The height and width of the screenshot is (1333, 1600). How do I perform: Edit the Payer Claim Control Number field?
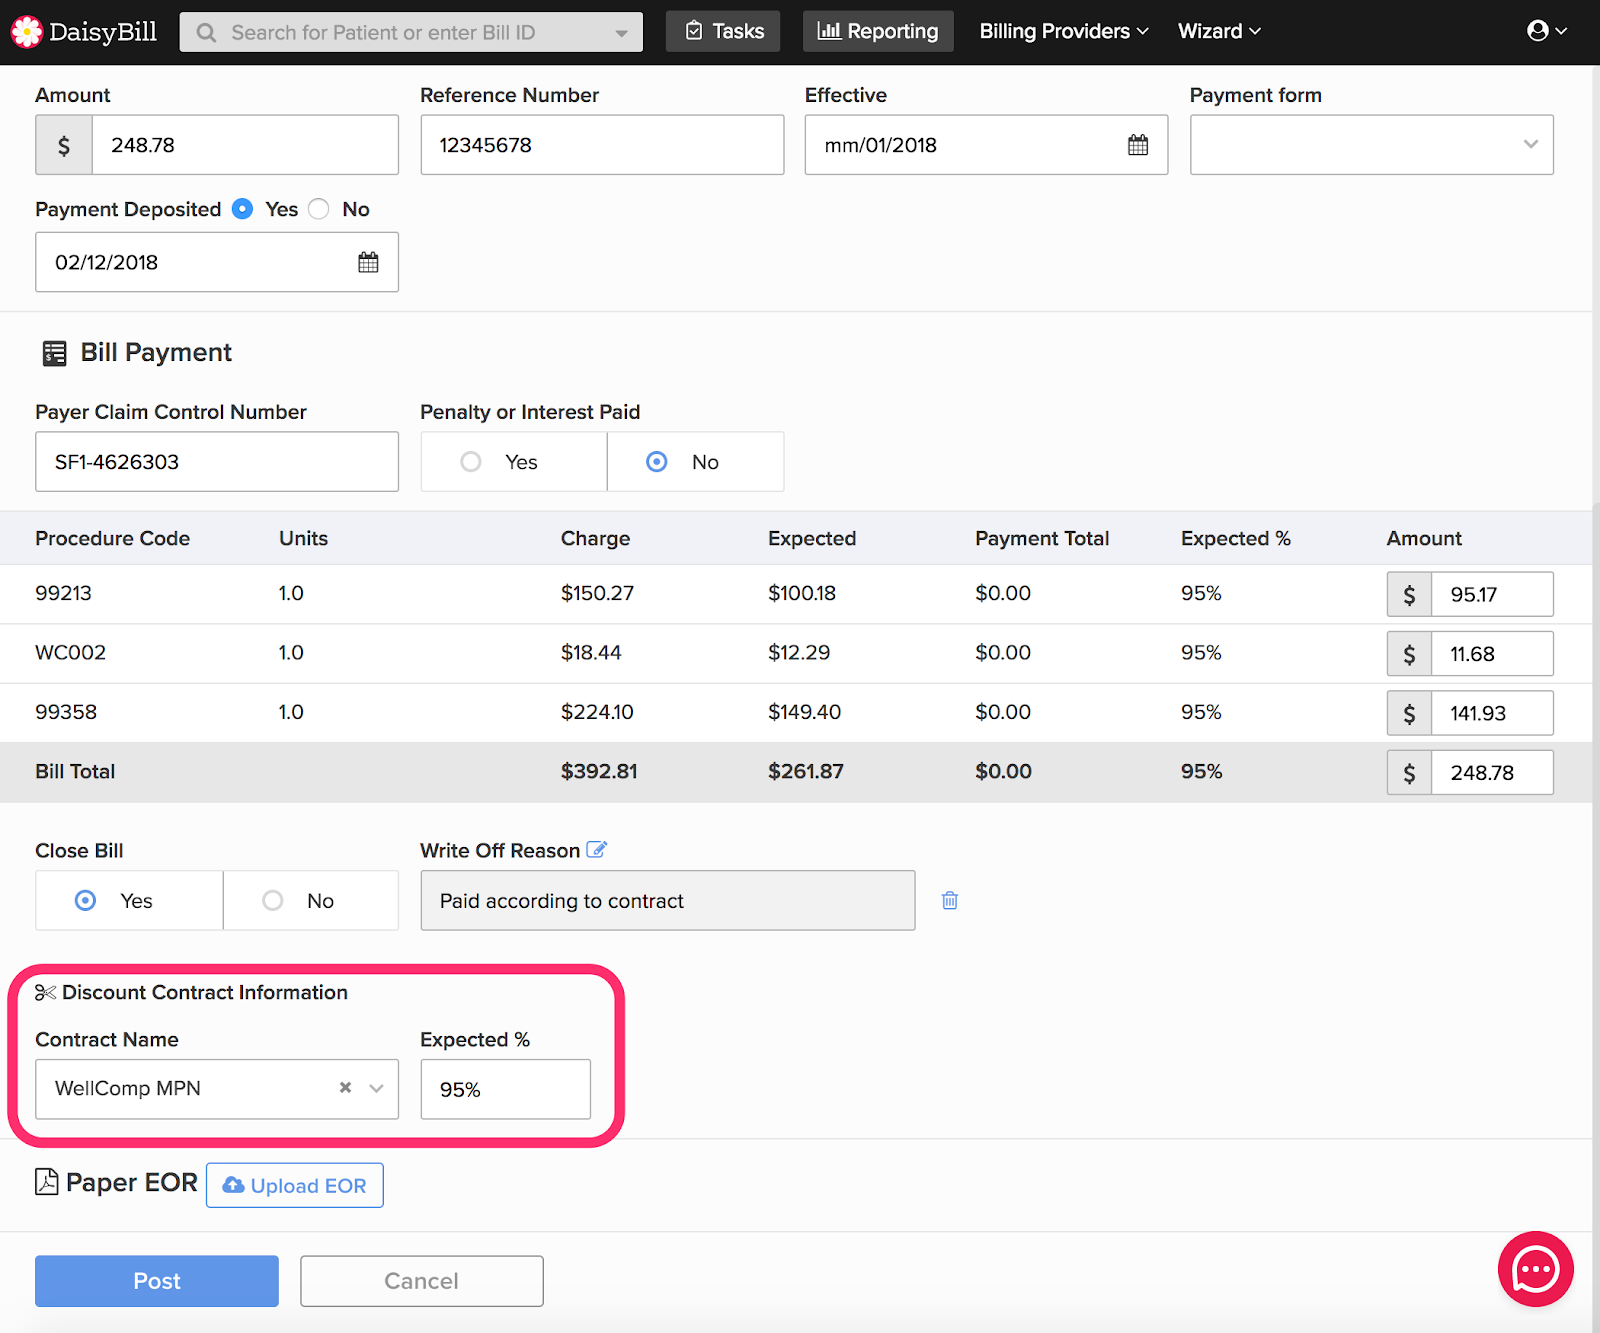[x=217, y=461]
